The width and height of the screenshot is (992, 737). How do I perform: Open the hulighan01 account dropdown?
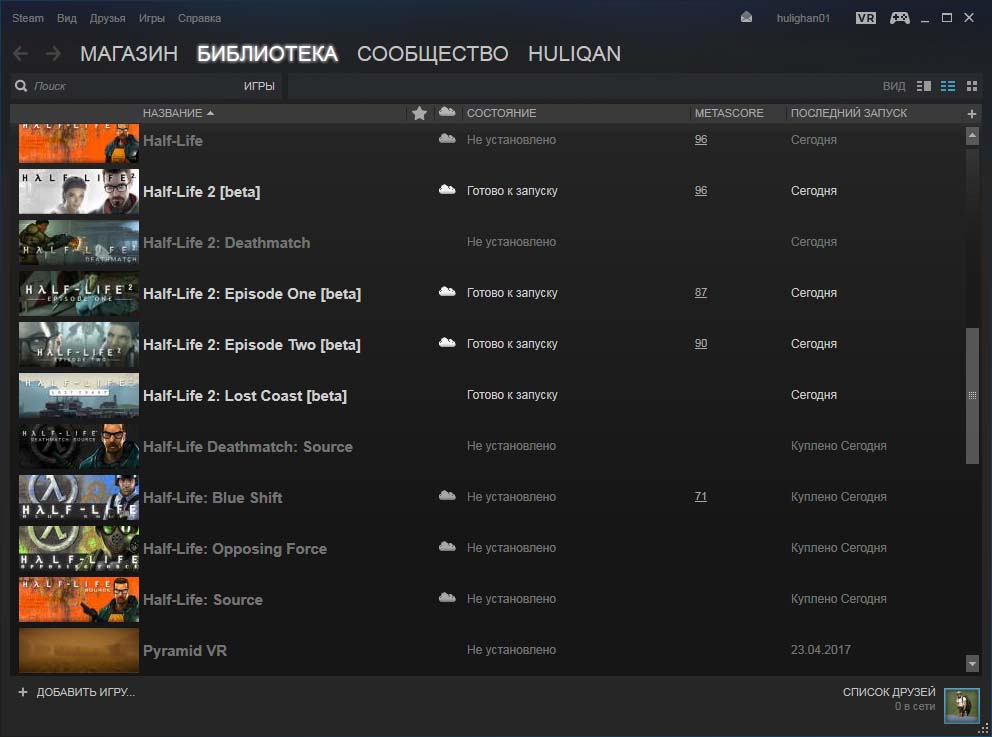click(804, 18)
